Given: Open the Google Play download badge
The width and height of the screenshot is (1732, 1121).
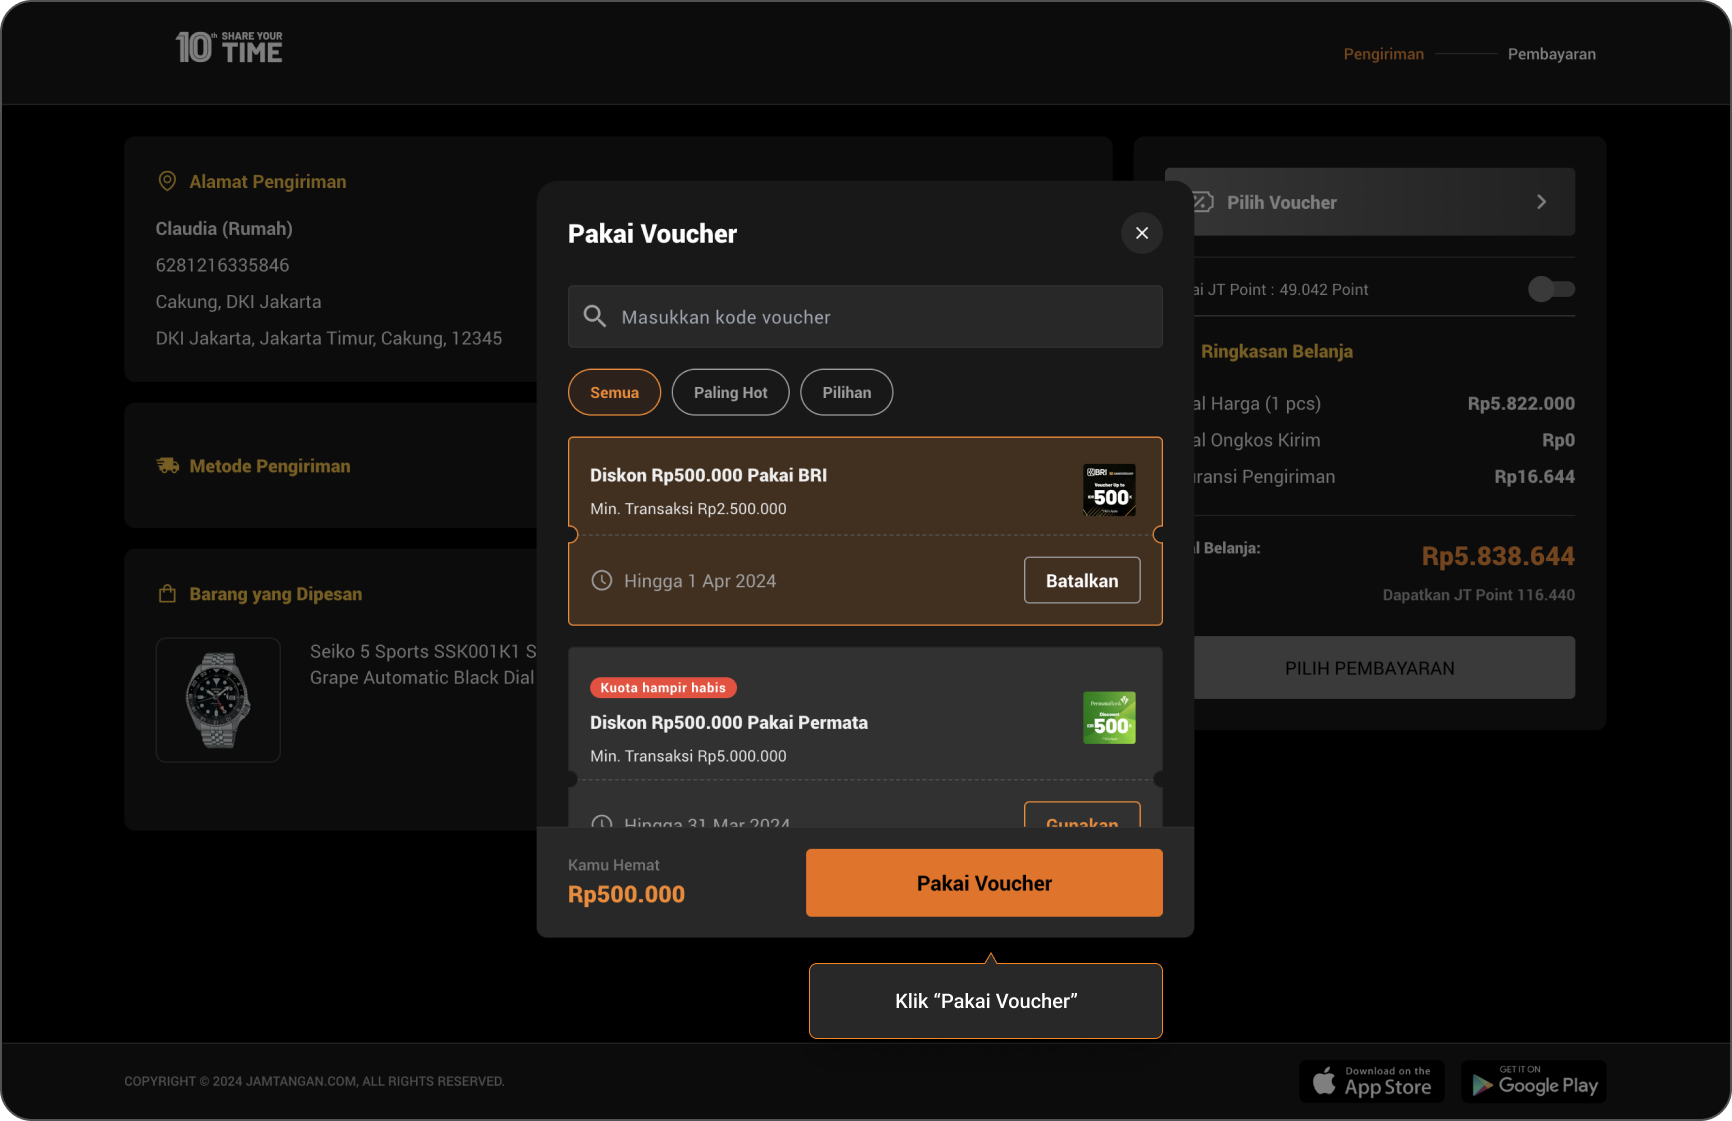Looking at the screenshot, I should (1534, 1082).
